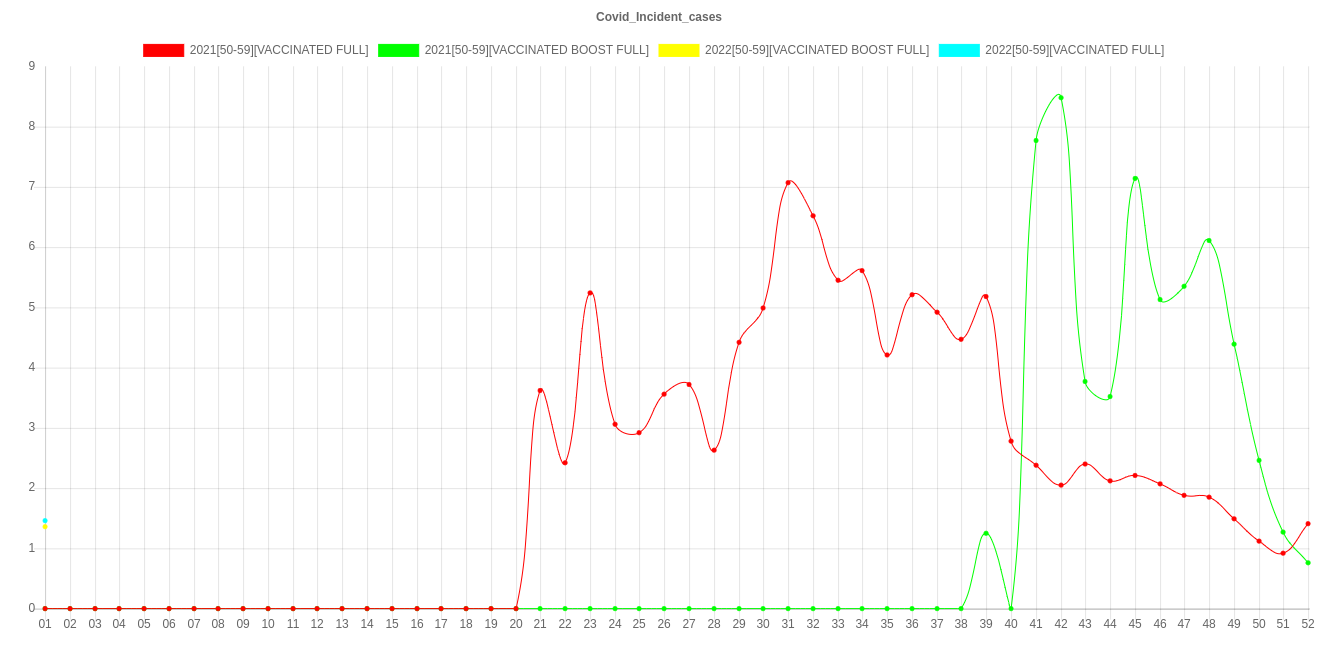Click the yellow 2022 VACCINATED BOOST FULL swatch
This screenshot has height=659, width=1318.
[x=679, y=50]
